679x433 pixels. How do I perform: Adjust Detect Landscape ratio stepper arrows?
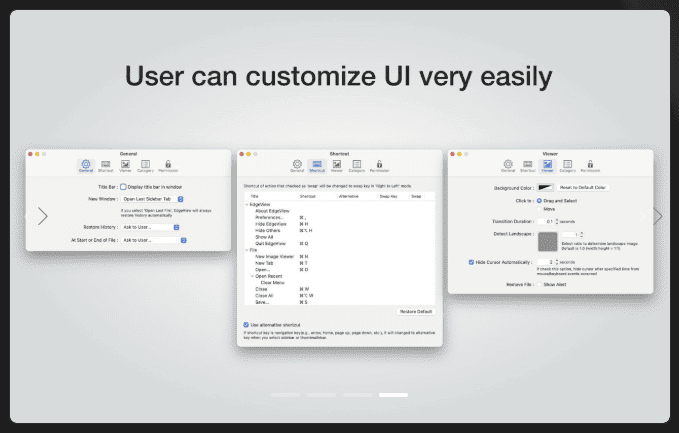pyautogui.click(x=582, y=235)
